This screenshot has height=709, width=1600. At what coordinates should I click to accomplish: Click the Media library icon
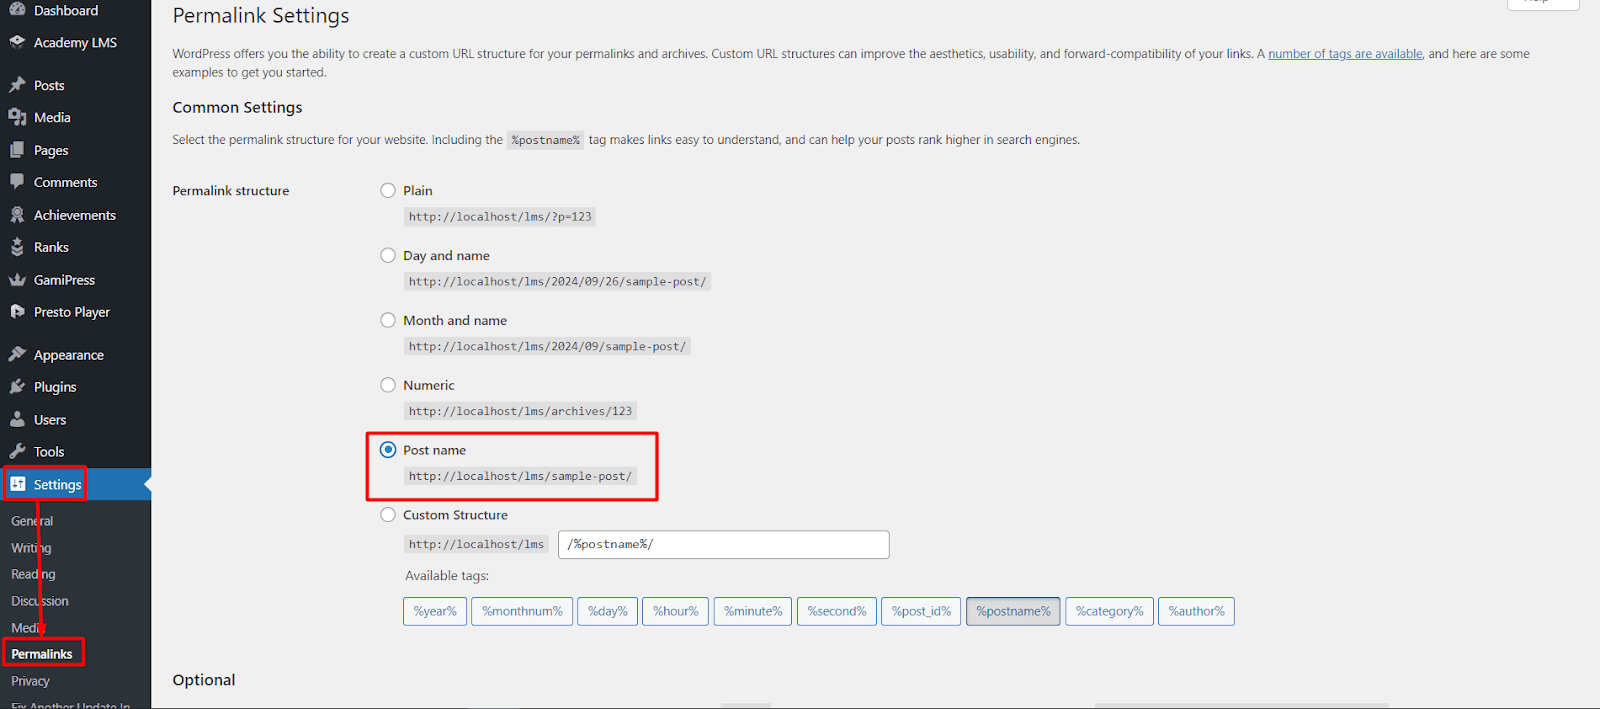click(x=17, y=117)
